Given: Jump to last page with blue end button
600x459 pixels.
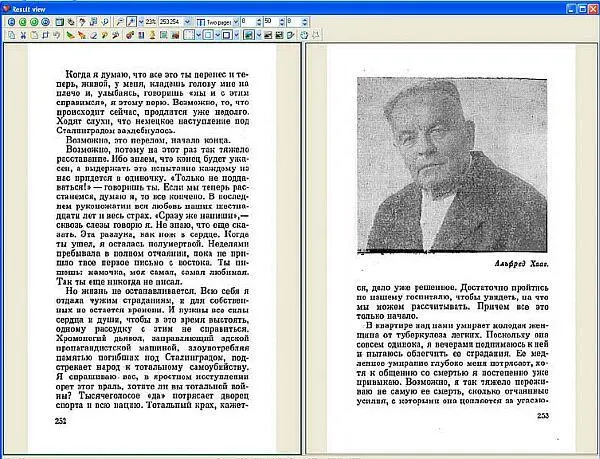Looking at the screenshot, I should click(45, 22).
